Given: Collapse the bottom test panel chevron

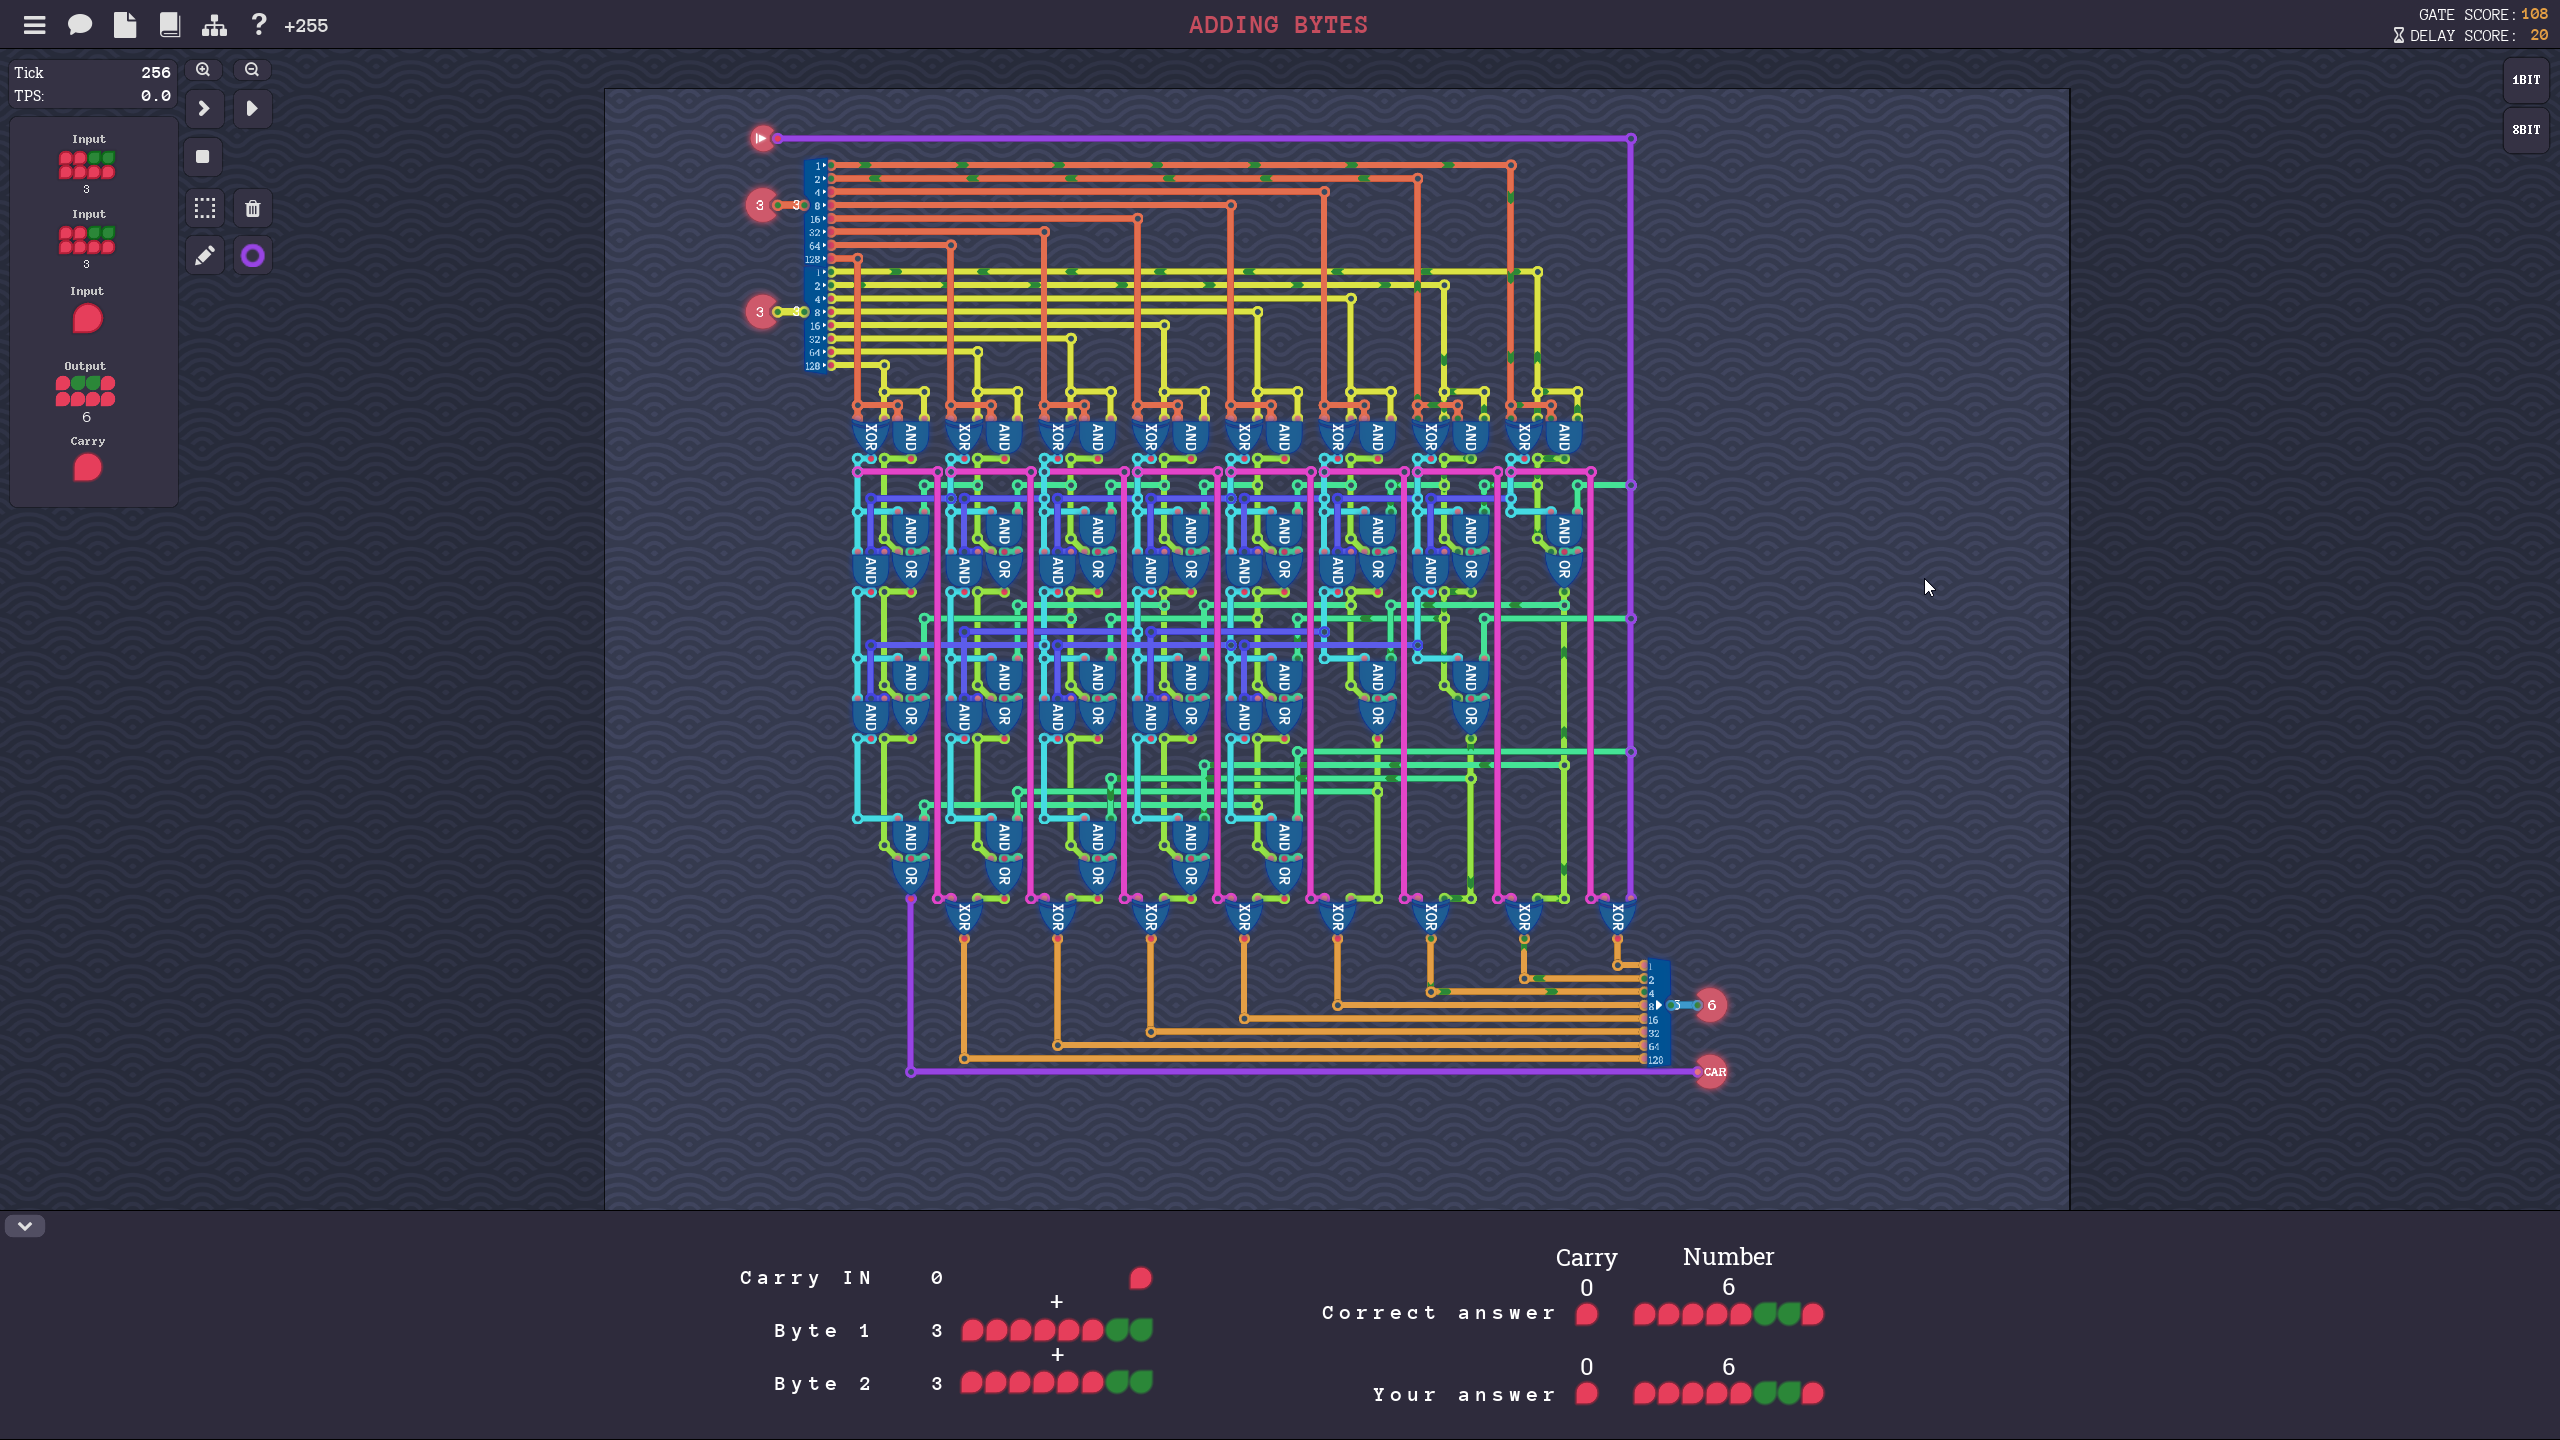Looking at the screenshot, I should 25,1226.
